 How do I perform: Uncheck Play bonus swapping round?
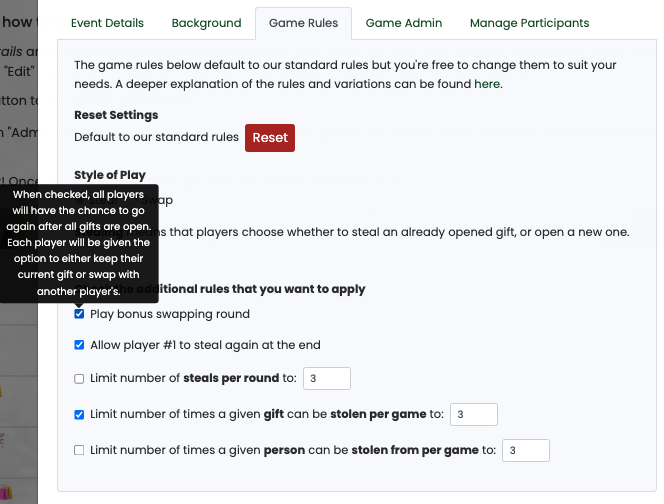(x=79, y=314)
